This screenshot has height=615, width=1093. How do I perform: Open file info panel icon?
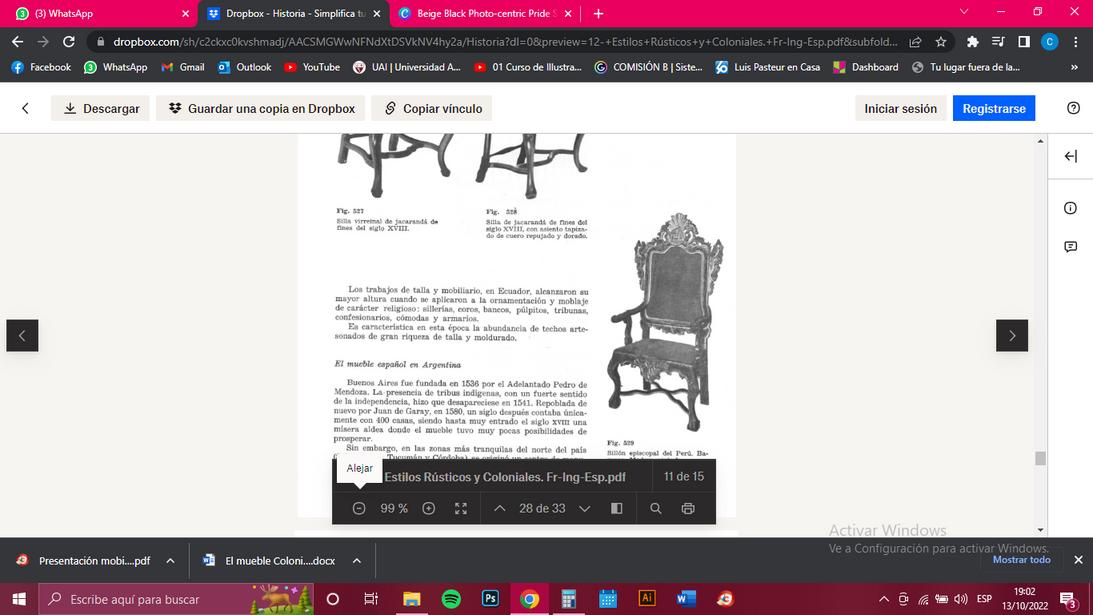pos(1071,208)
